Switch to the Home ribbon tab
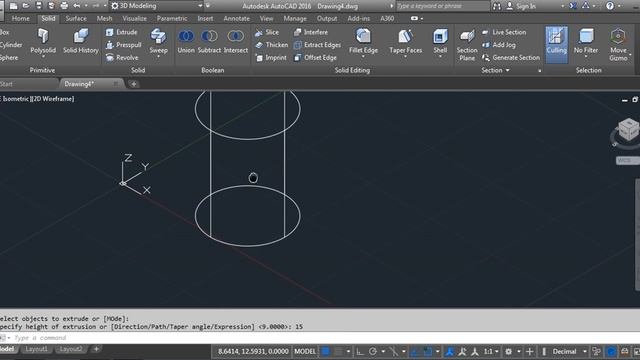 pos(20,19)
